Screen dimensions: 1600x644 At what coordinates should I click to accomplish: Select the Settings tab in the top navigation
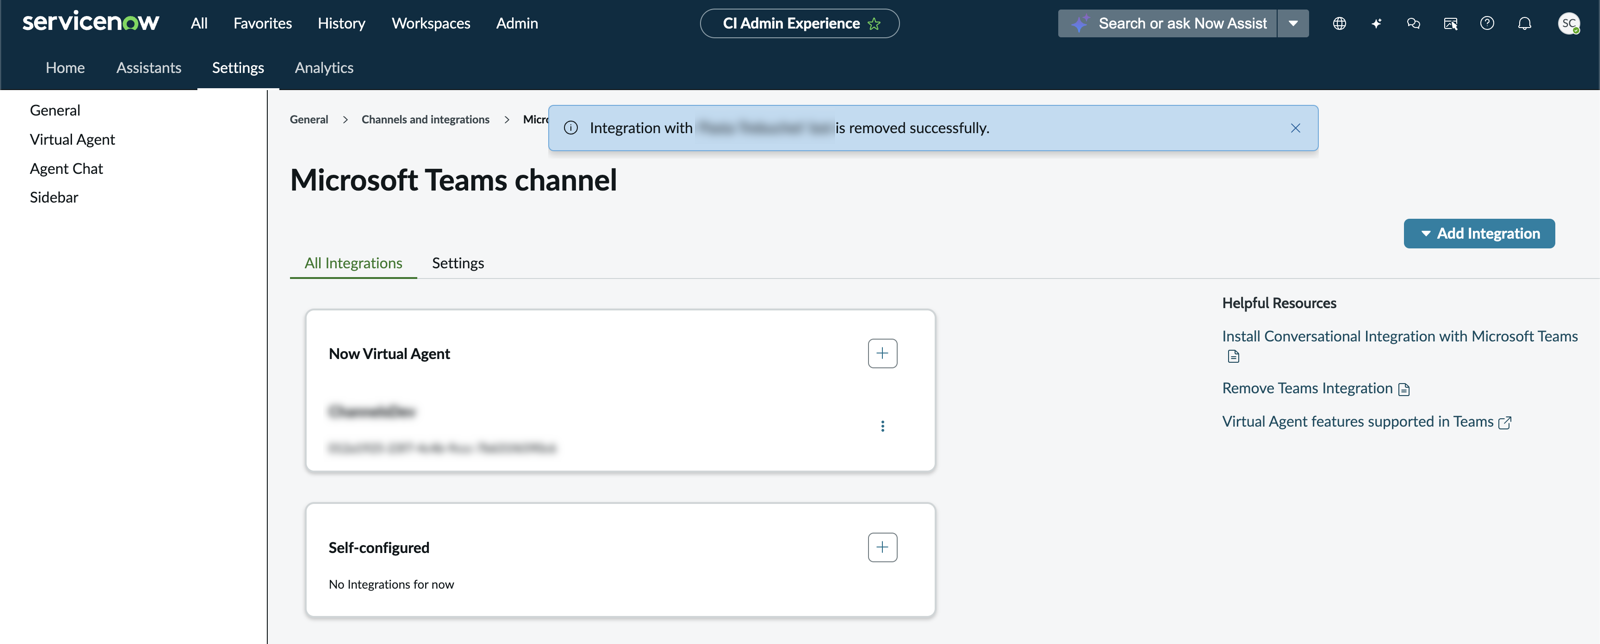[238, 68]
